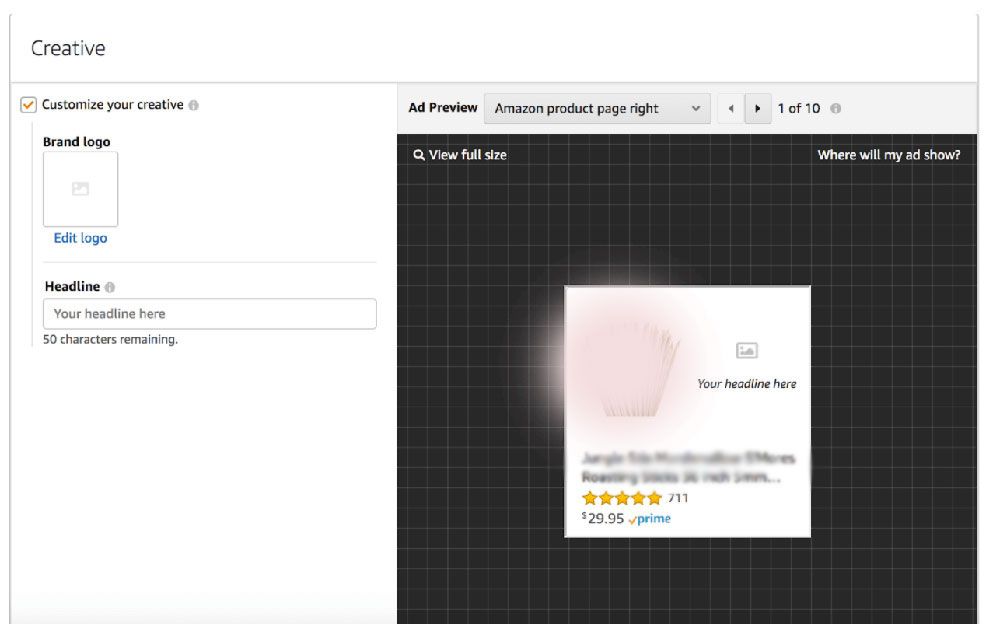Open View full size link
1000x636 pixels.
[467, 155]
